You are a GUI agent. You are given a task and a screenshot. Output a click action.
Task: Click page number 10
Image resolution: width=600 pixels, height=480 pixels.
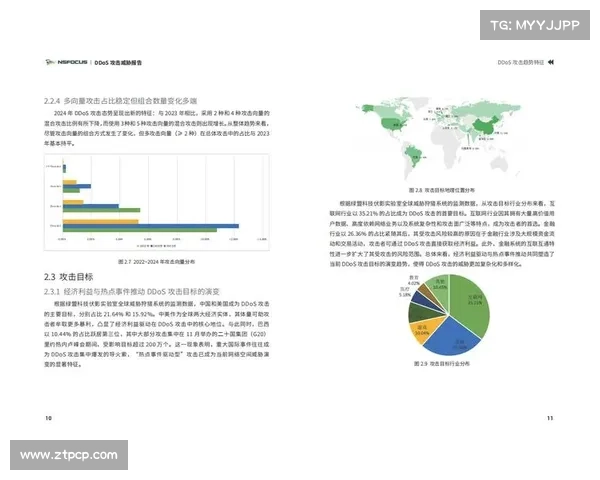(x=48, y=418)
